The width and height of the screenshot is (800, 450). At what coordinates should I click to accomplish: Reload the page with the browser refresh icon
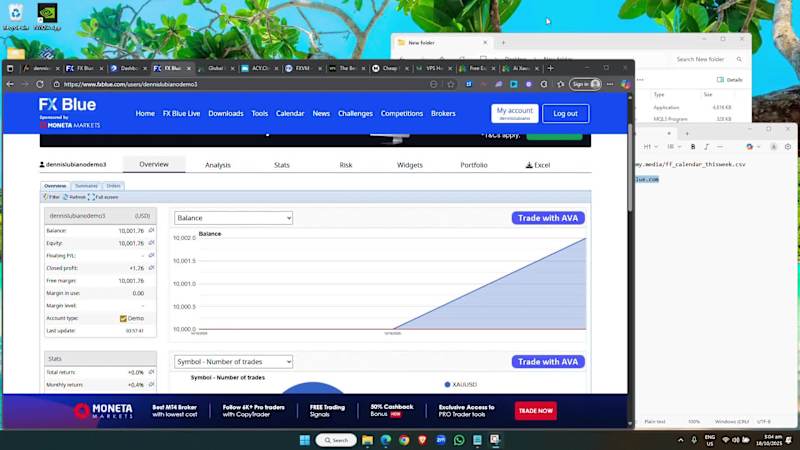tap(40, 84)
